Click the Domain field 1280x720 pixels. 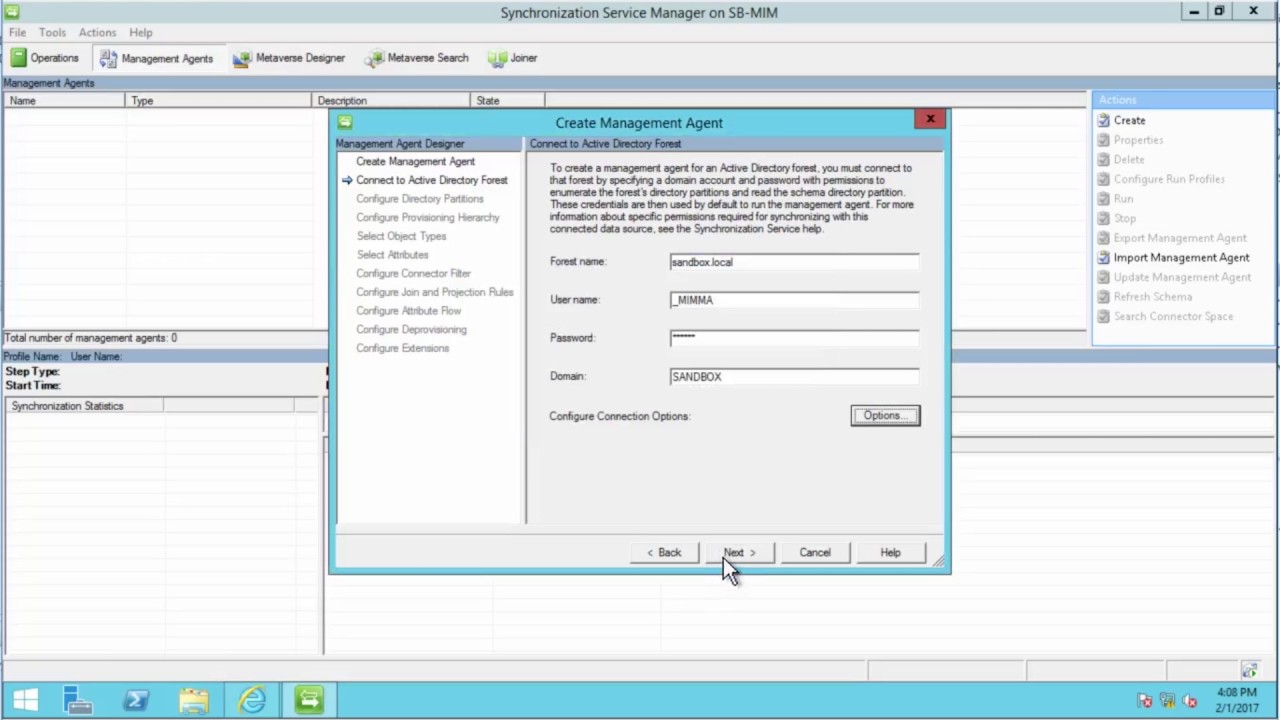pyautogui.click(x=794, y=377)
